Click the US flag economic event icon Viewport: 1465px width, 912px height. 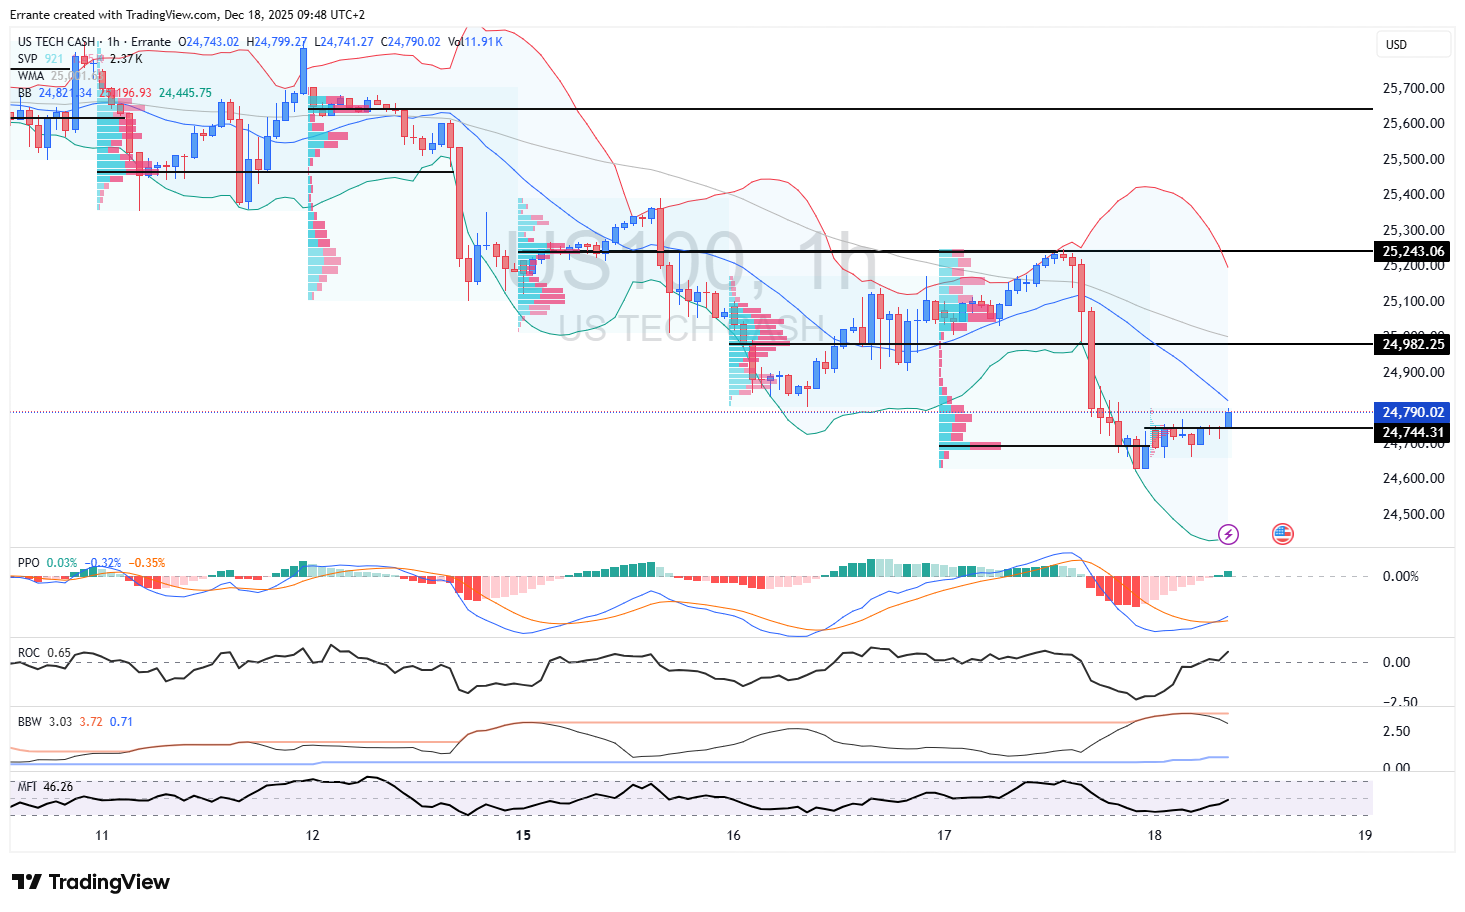[1282, 534]
